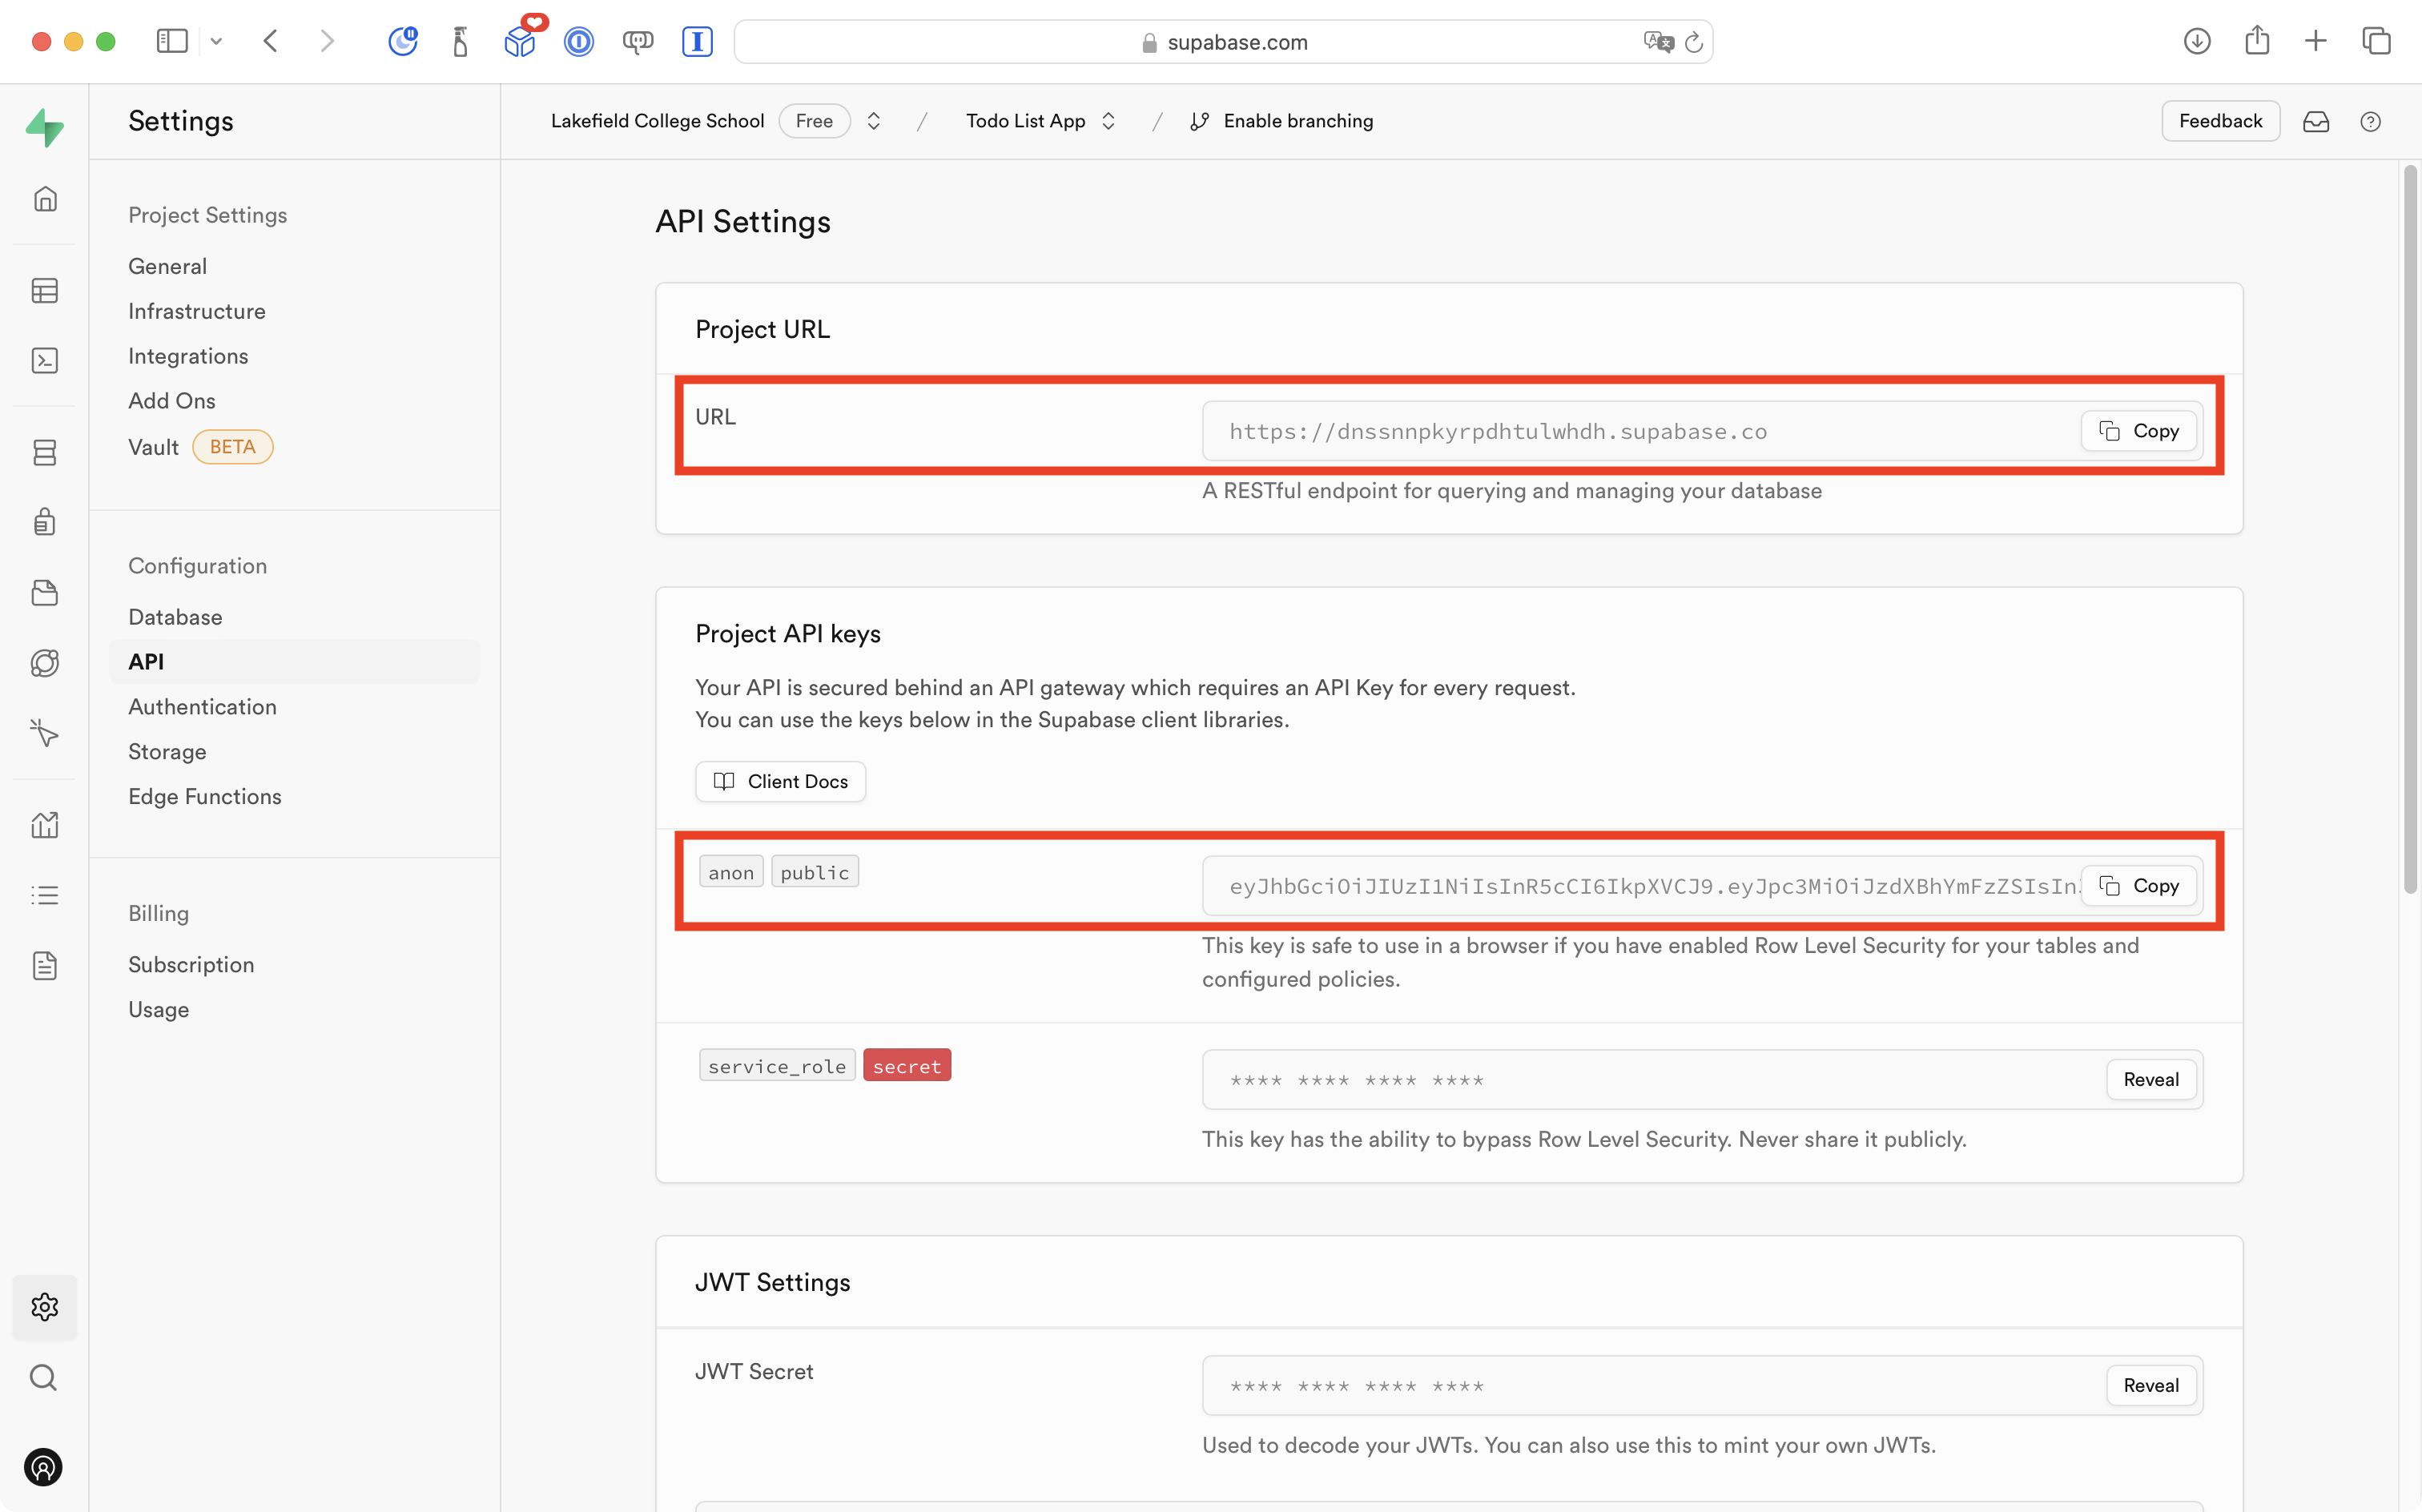Screen dimensions: 2422x1512
Task: Expand the Lakefield College School organization switcher
Action: 873,121
